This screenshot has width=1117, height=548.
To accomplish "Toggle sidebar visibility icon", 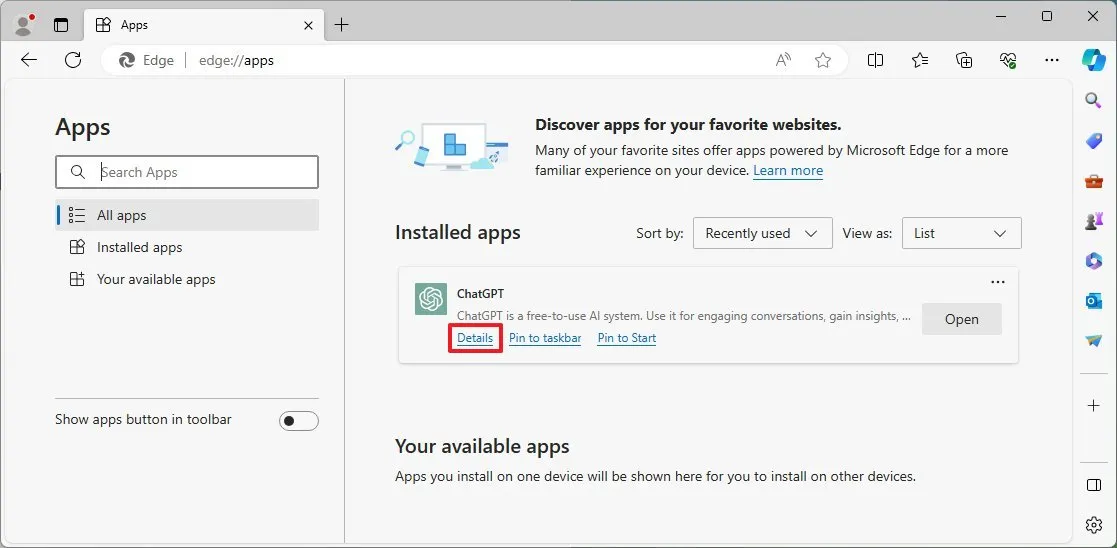I will [x=1093, y=485].
